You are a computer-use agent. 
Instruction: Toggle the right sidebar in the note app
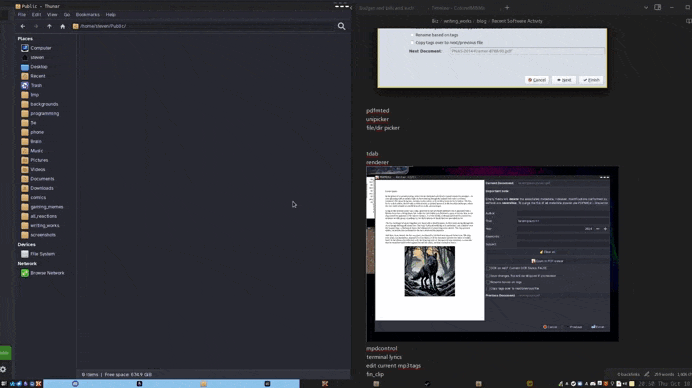(x=658, y=8)
